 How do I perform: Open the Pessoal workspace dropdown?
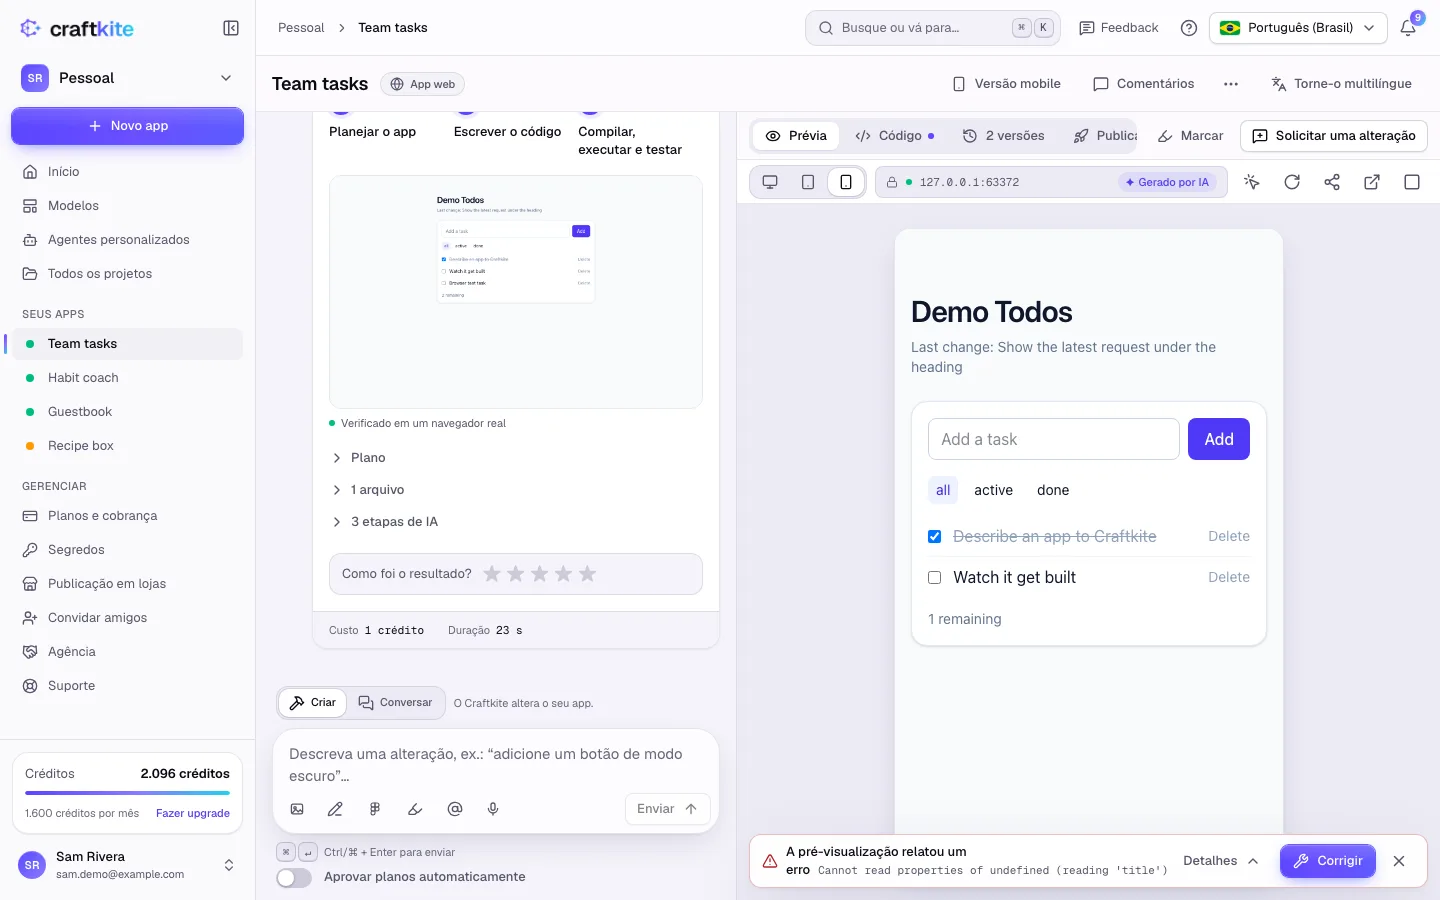(x=127, y=78)
